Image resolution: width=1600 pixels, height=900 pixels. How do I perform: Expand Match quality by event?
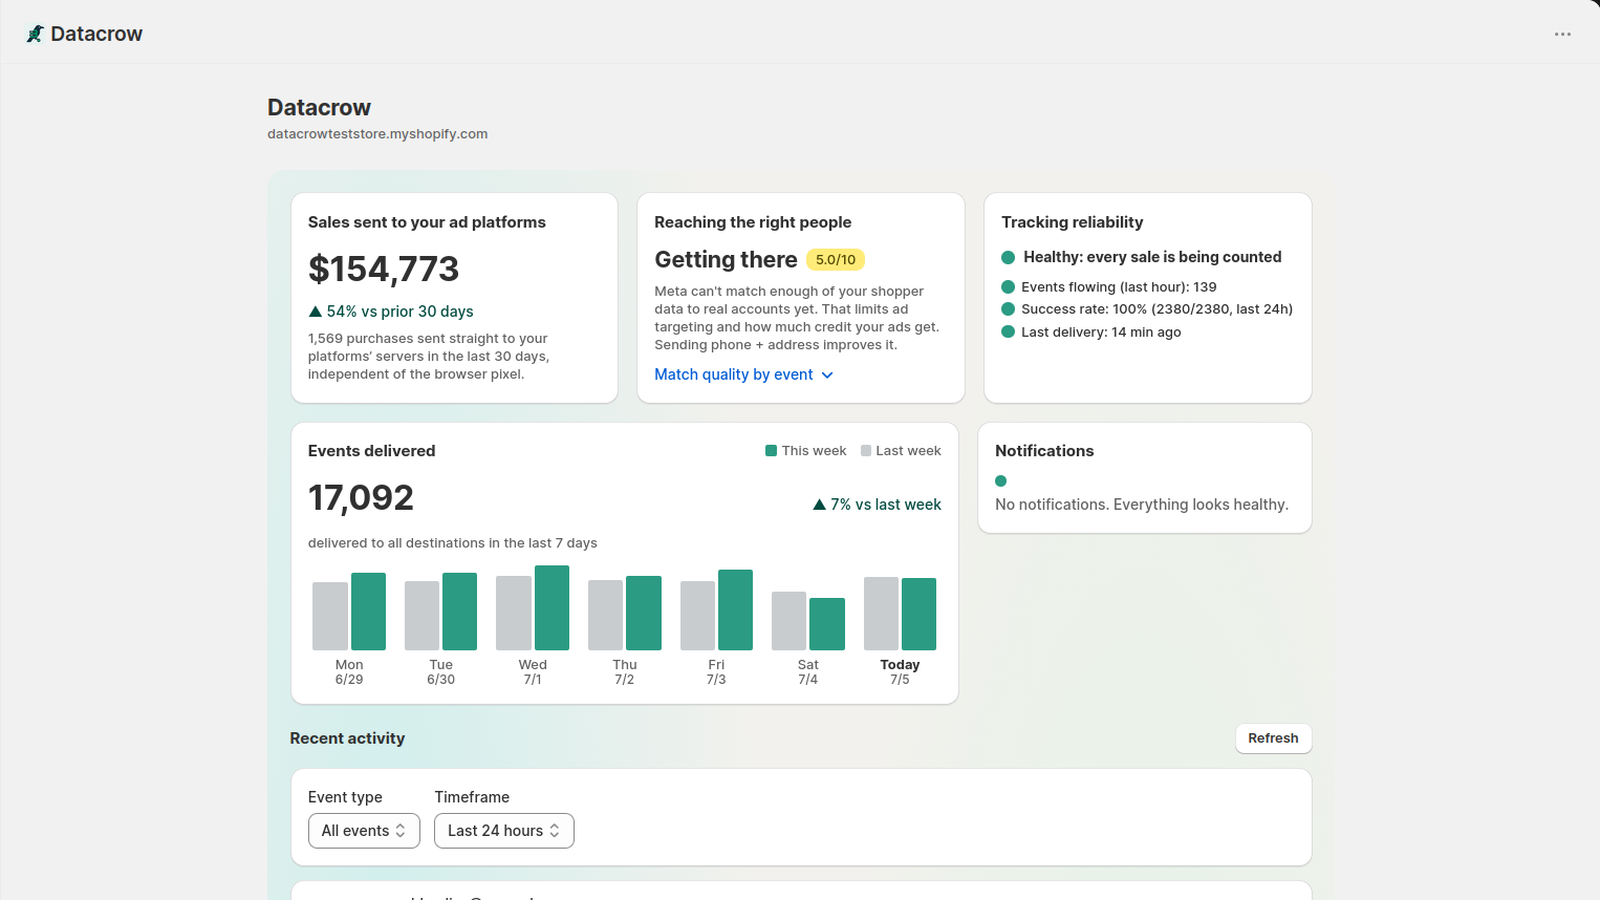pyautogui.click(x=743, y=374)
